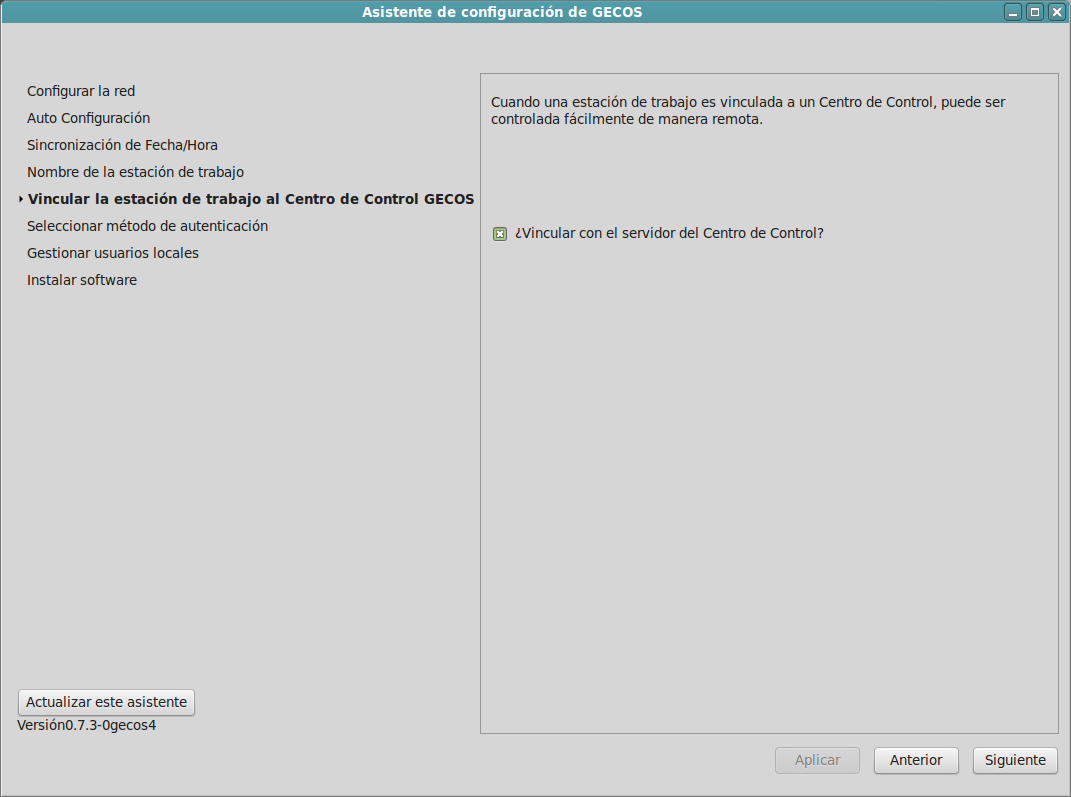Click the version label 'Versión0.7.3-0gecos4'
Screen dimensions: 1071x797
point(87,725)
